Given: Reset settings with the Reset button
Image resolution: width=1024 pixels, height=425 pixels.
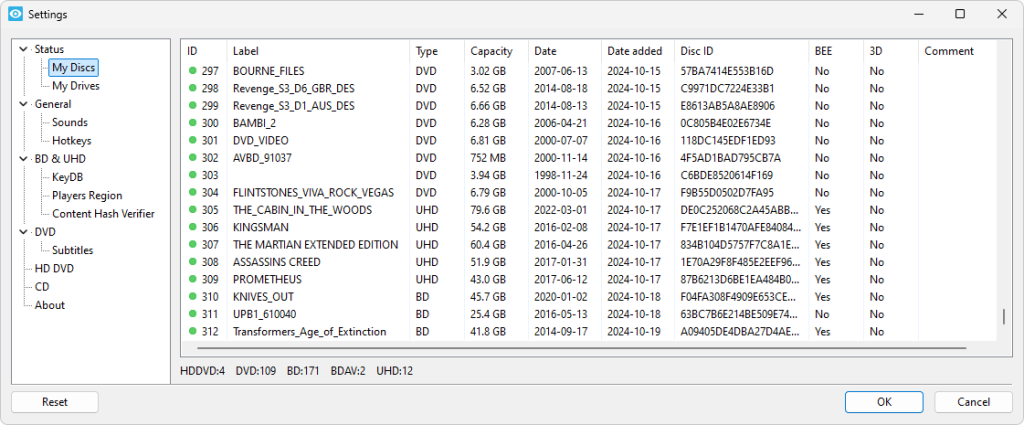Looking at the screenshot, I should 55,402.
